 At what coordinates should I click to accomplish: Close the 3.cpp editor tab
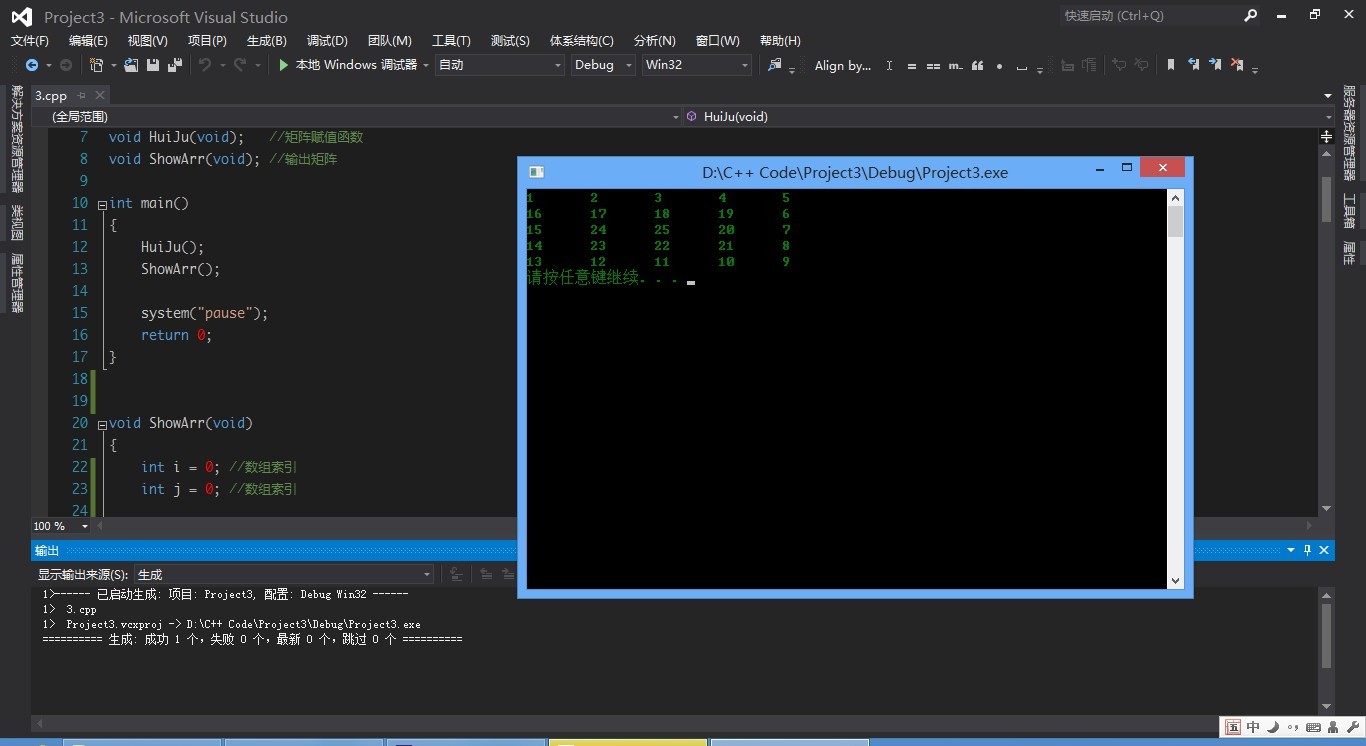tap(100, 96)
